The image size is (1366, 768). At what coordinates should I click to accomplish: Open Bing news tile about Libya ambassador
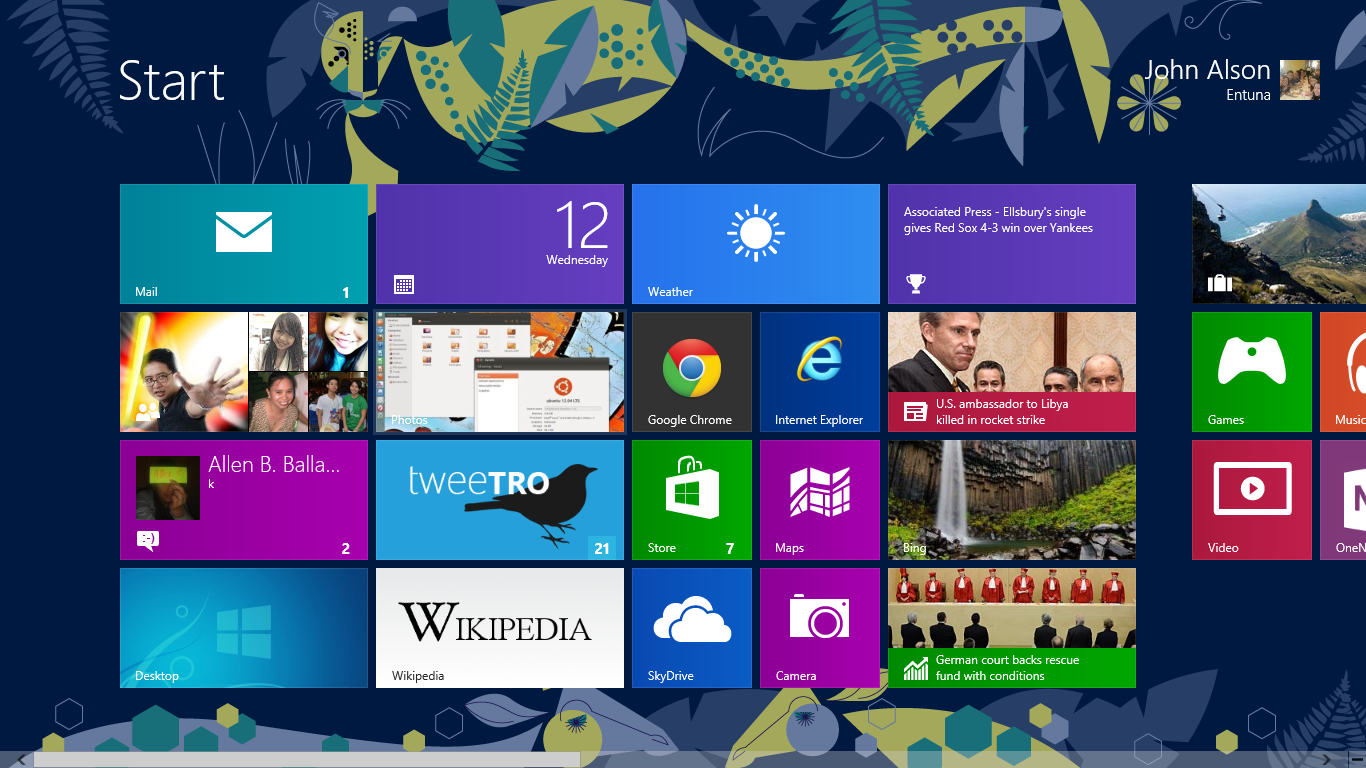(x=1011, y=371)
